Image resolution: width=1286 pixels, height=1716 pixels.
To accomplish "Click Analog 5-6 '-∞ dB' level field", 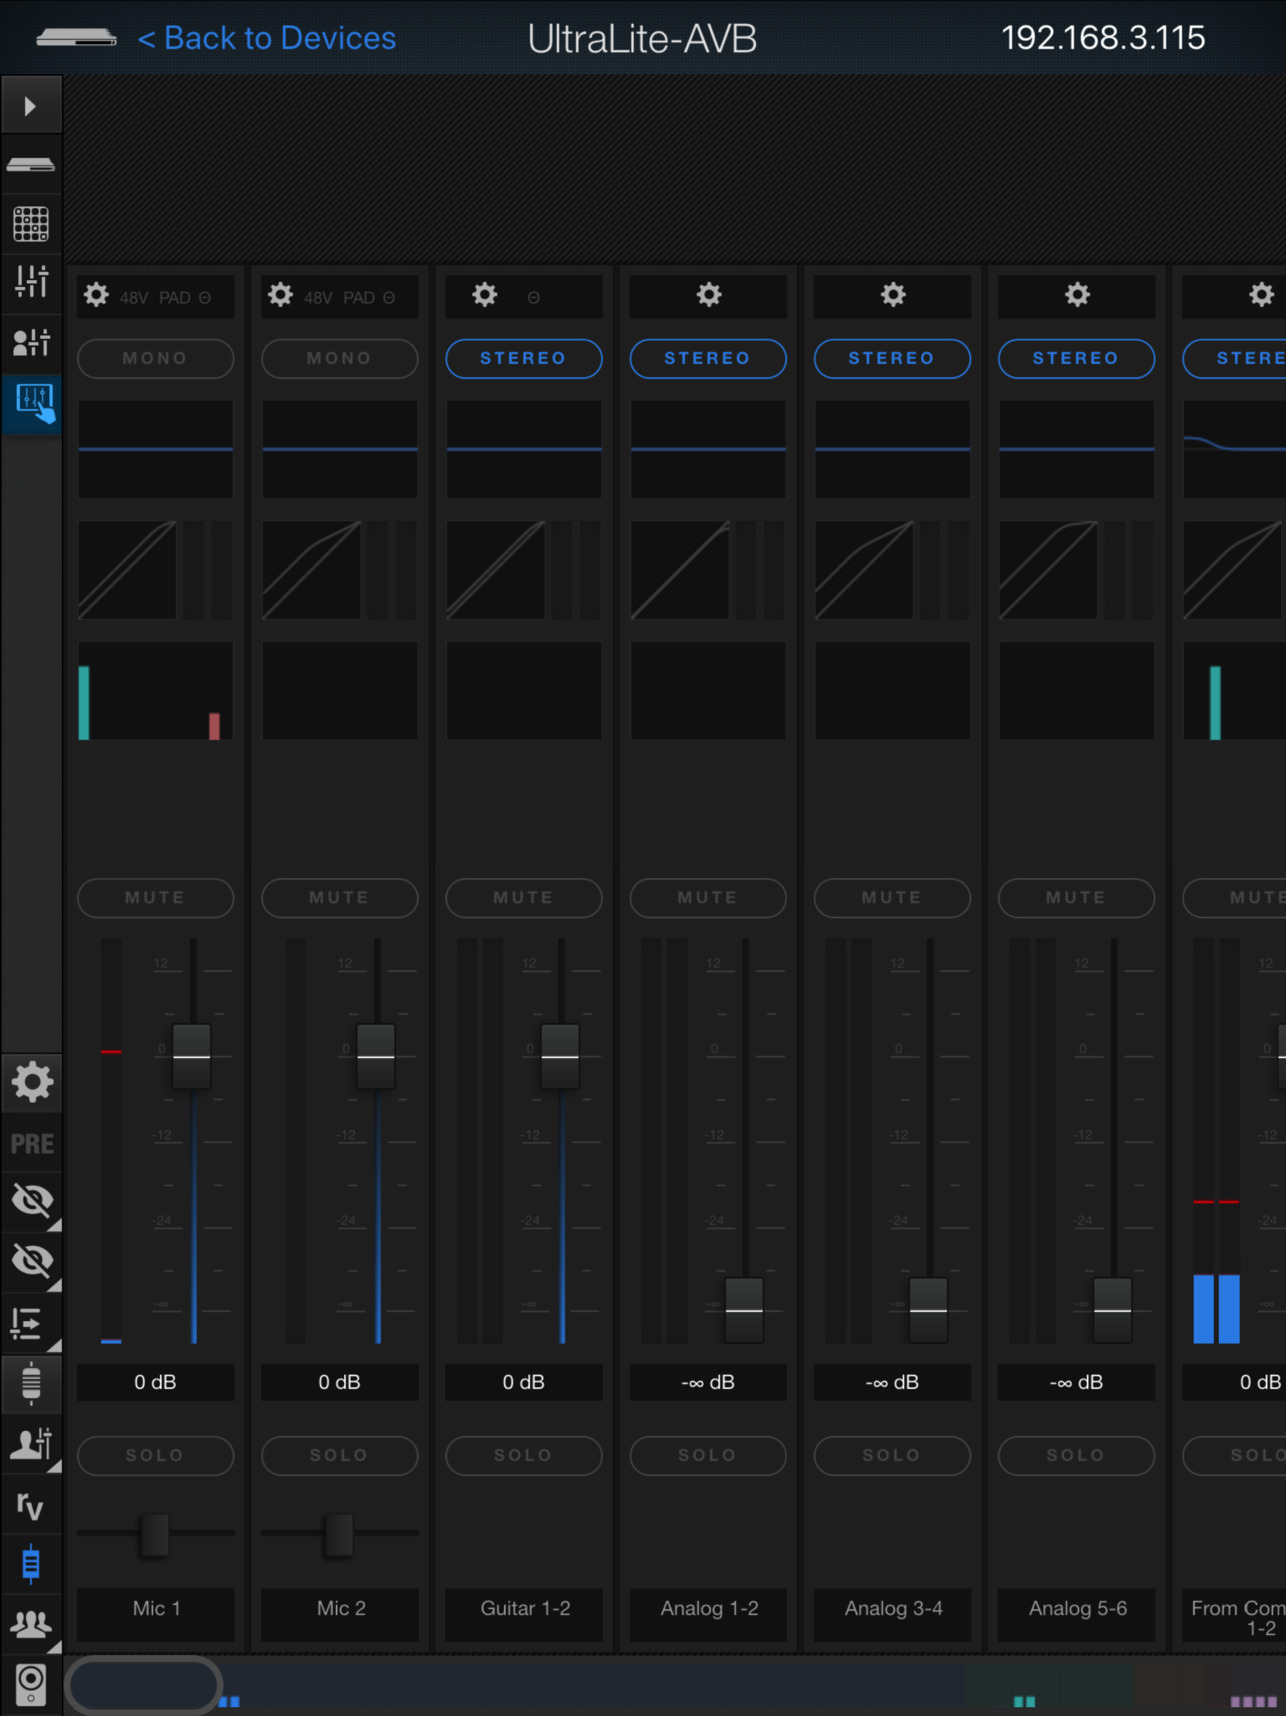I will click(1076, 1382).
